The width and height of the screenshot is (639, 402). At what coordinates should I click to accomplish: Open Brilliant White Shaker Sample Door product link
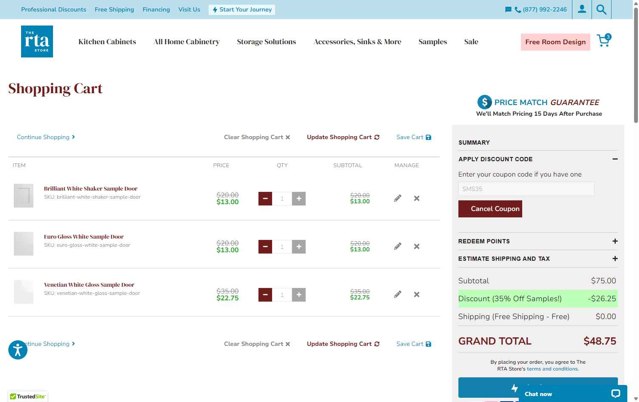coord(90,188)
